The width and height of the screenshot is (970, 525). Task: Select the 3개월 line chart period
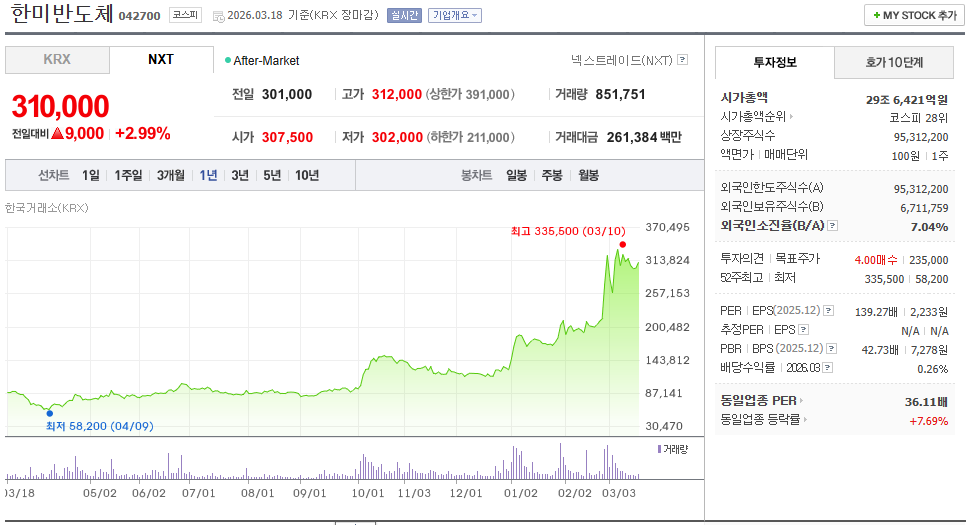[170, 176]
